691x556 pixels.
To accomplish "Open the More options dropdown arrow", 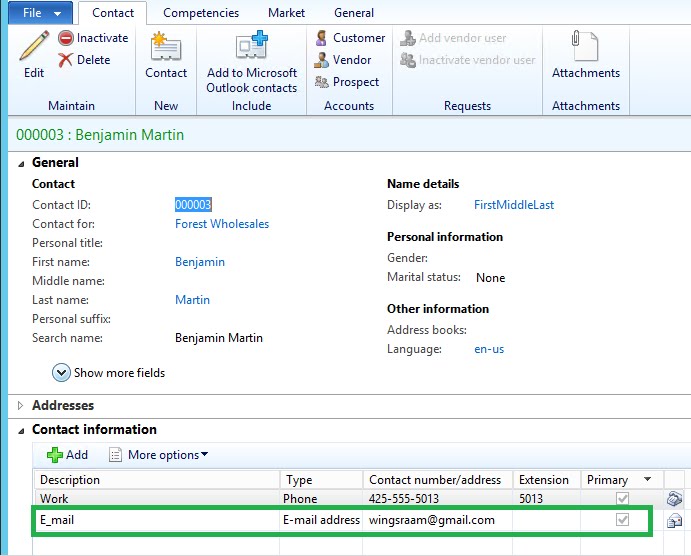I will 204,454.
